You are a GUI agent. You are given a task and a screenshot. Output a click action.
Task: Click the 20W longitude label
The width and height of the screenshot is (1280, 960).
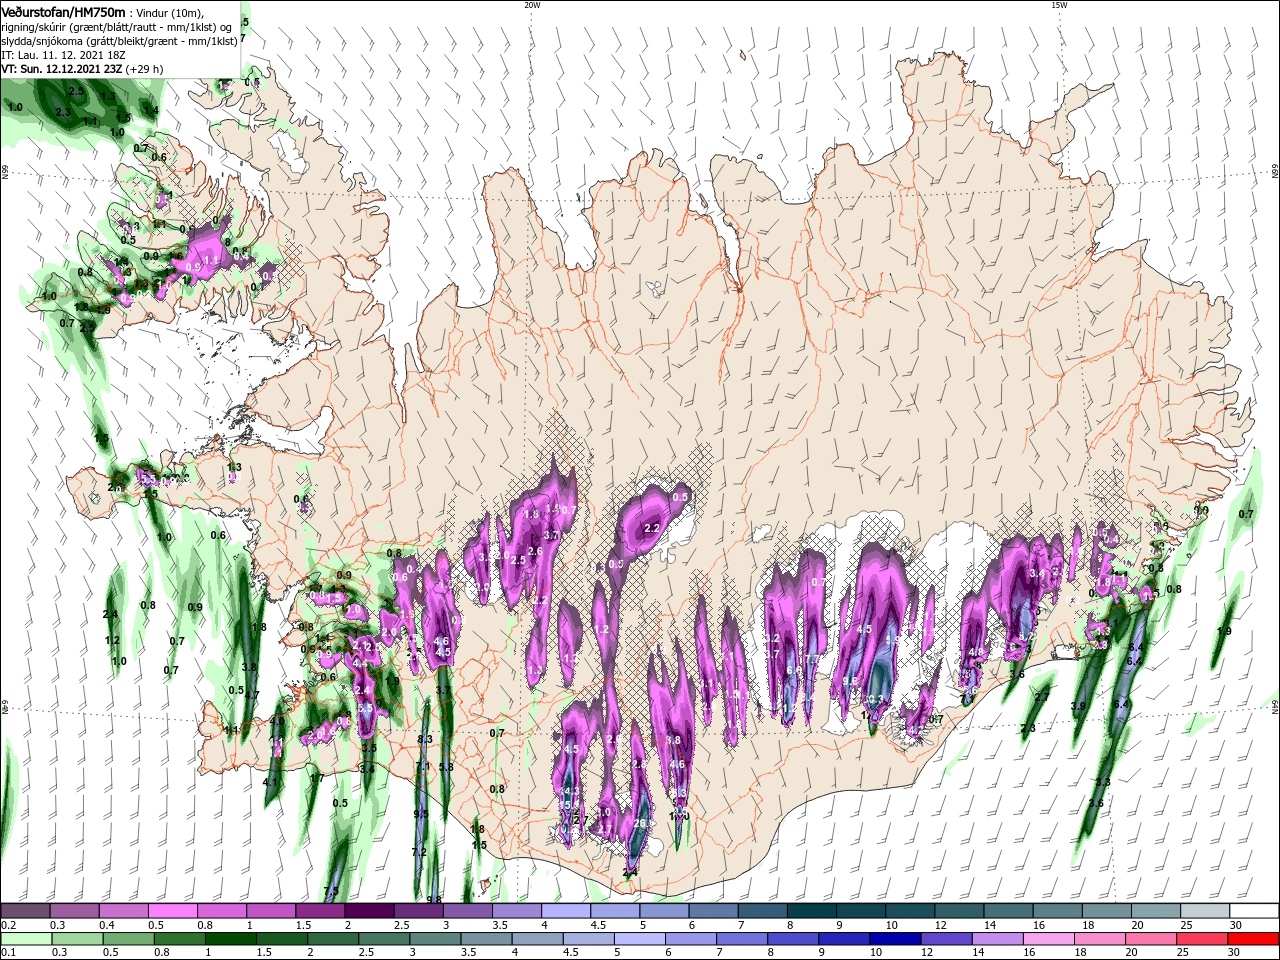point(531,5)
